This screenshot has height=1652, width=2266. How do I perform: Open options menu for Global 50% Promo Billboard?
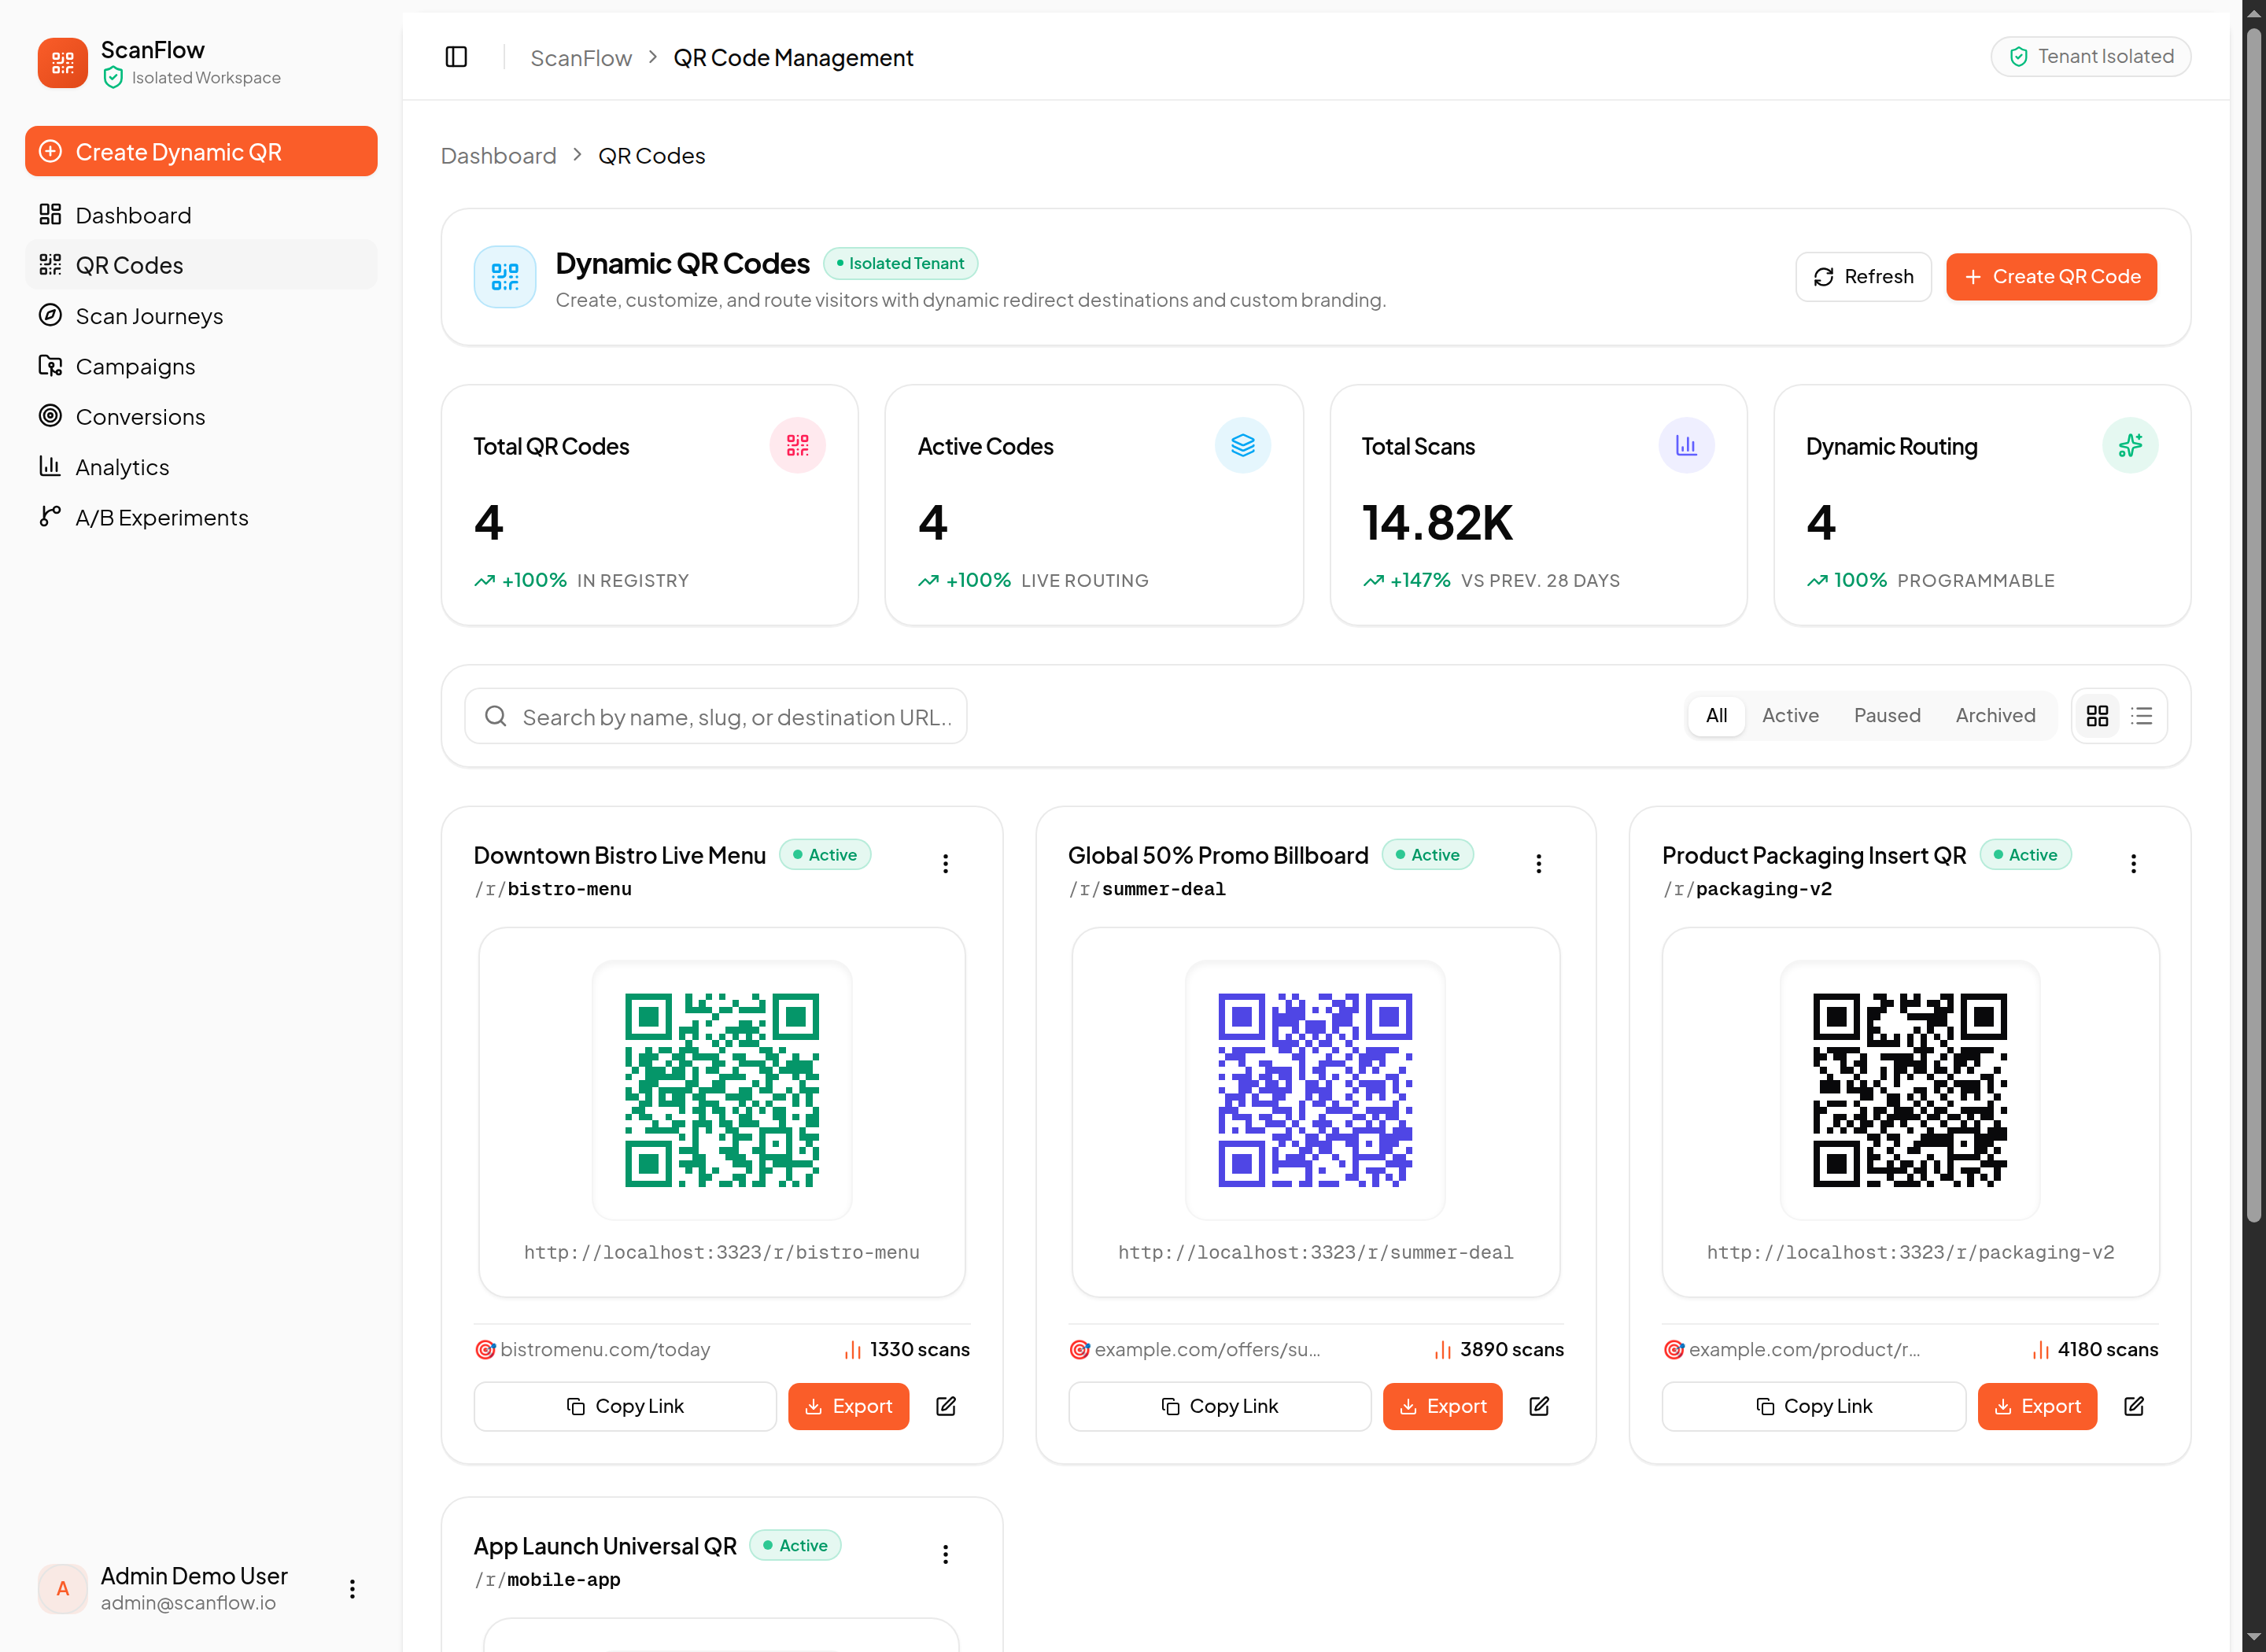coord(1539,864)
